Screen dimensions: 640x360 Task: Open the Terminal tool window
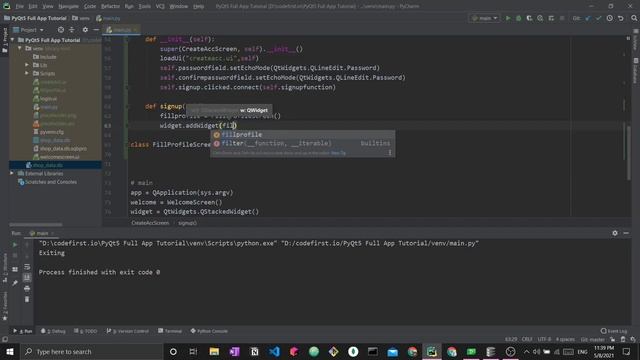[x=170, y=331]
